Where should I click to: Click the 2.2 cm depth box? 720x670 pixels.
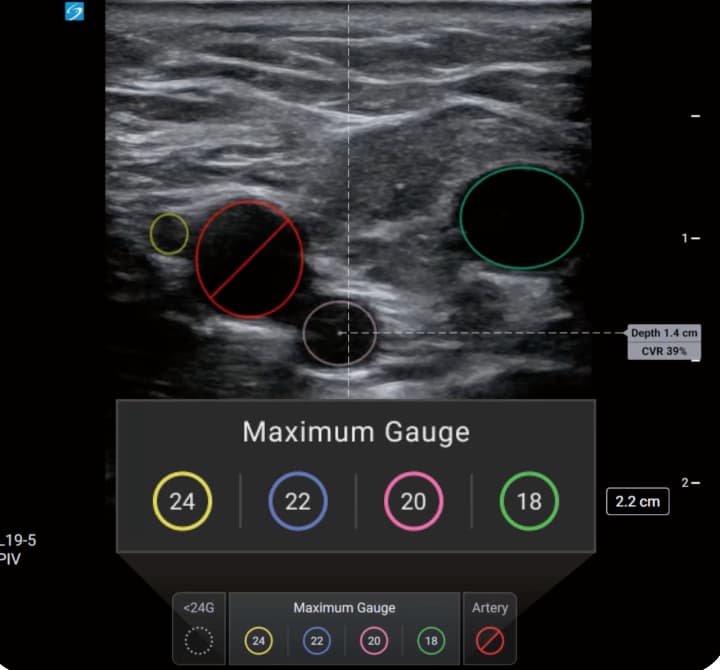tap(637, 501)
